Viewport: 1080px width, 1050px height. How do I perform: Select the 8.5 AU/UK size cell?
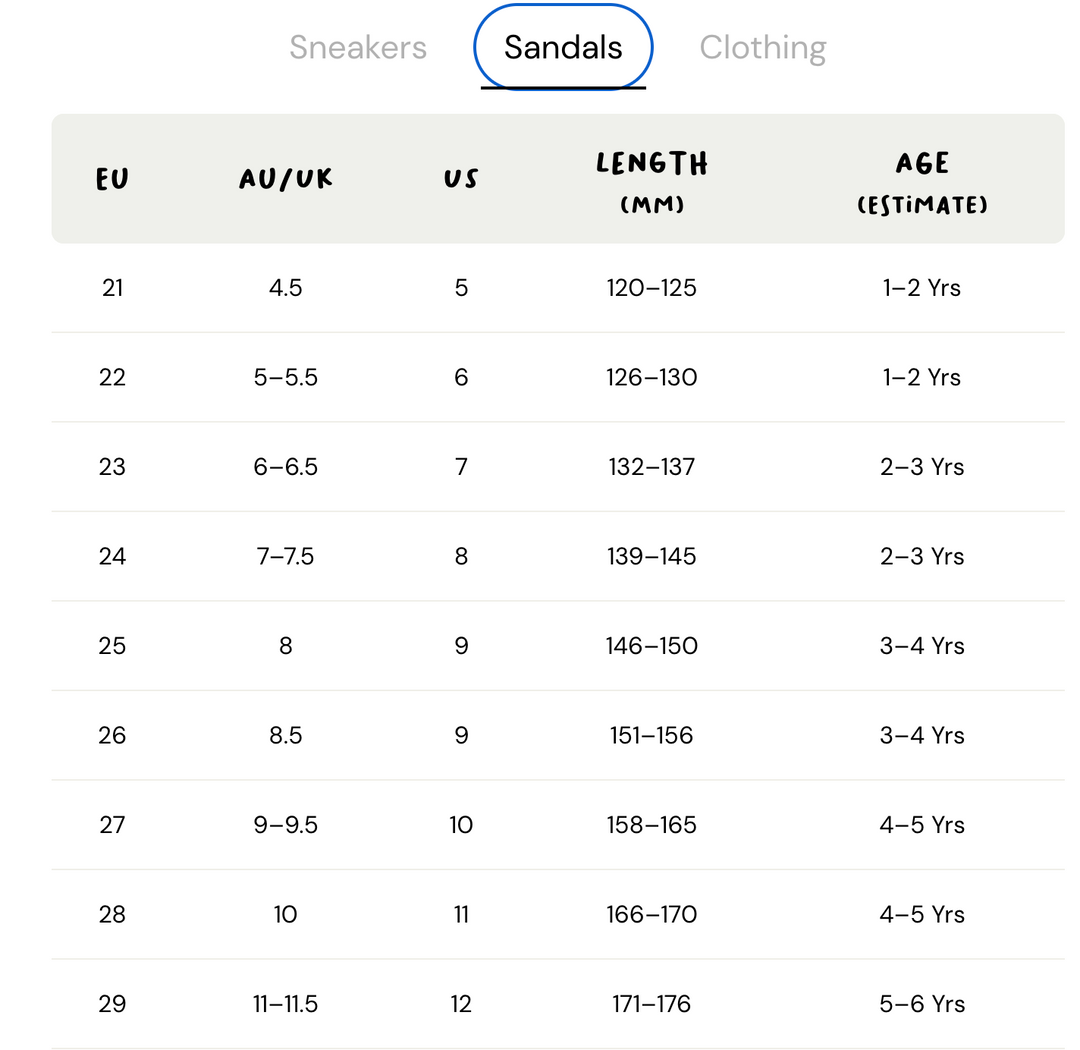(x=285, y=736)
